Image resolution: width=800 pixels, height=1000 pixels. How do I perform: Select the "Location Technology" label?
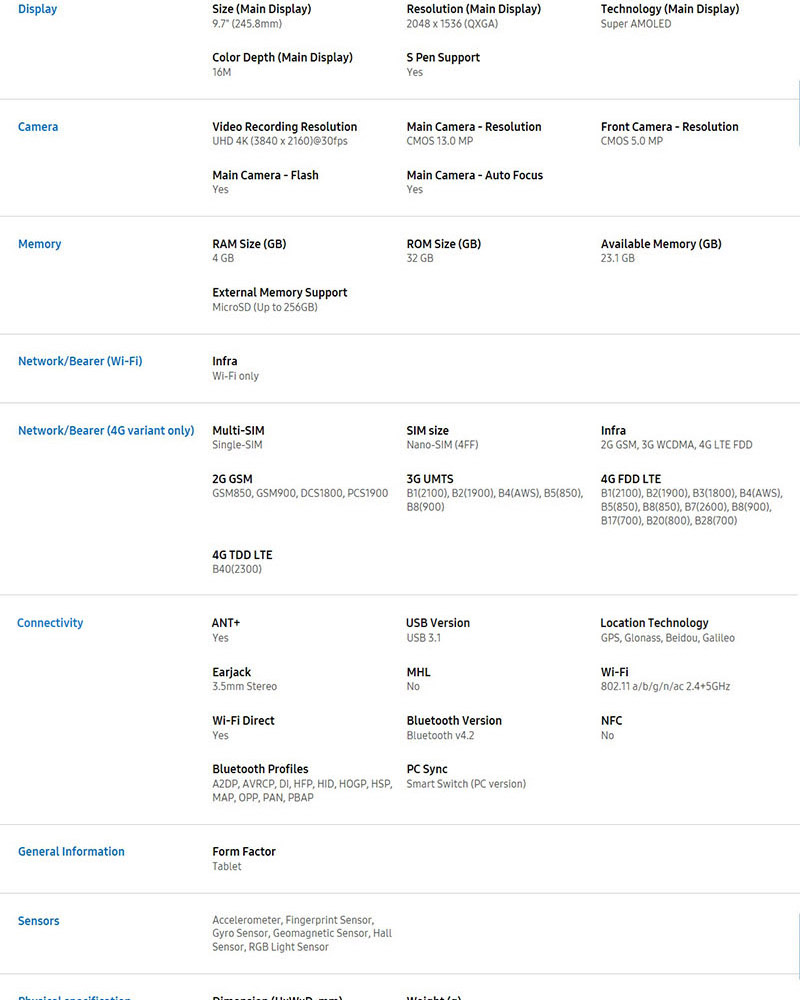654,624
